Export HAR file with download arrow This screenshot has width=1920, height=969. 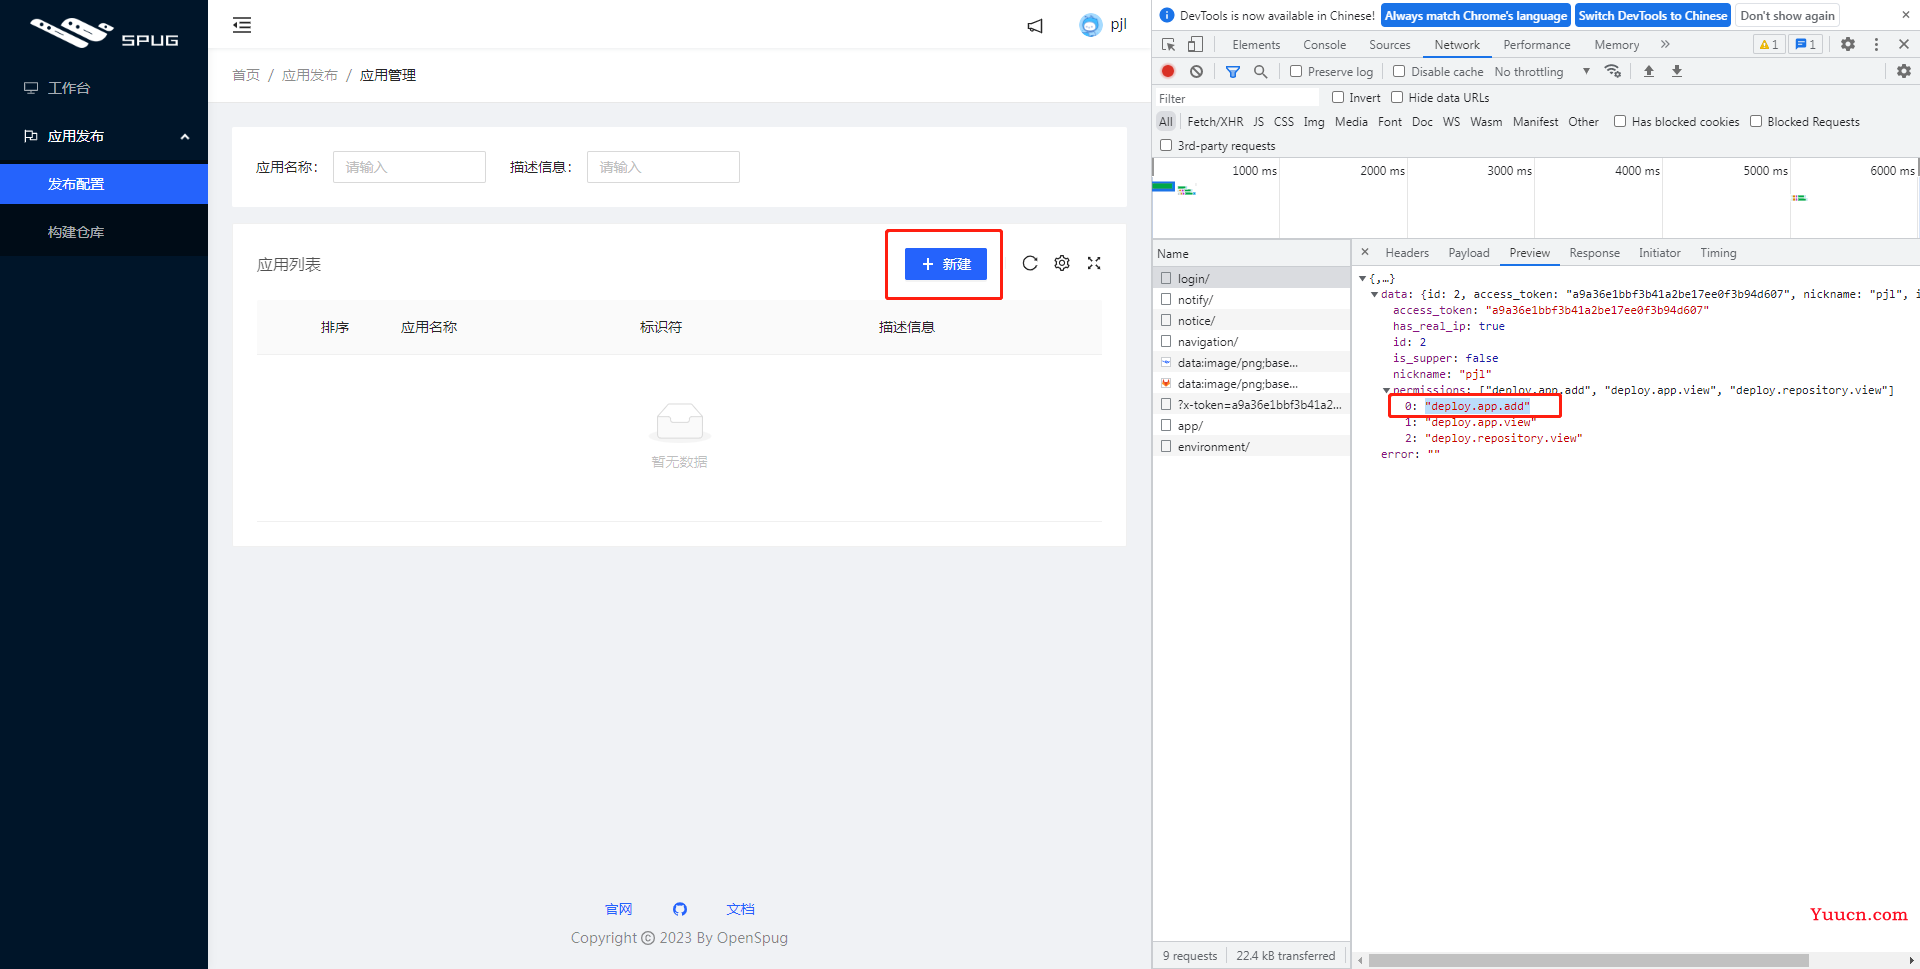tap(1677, 71)
